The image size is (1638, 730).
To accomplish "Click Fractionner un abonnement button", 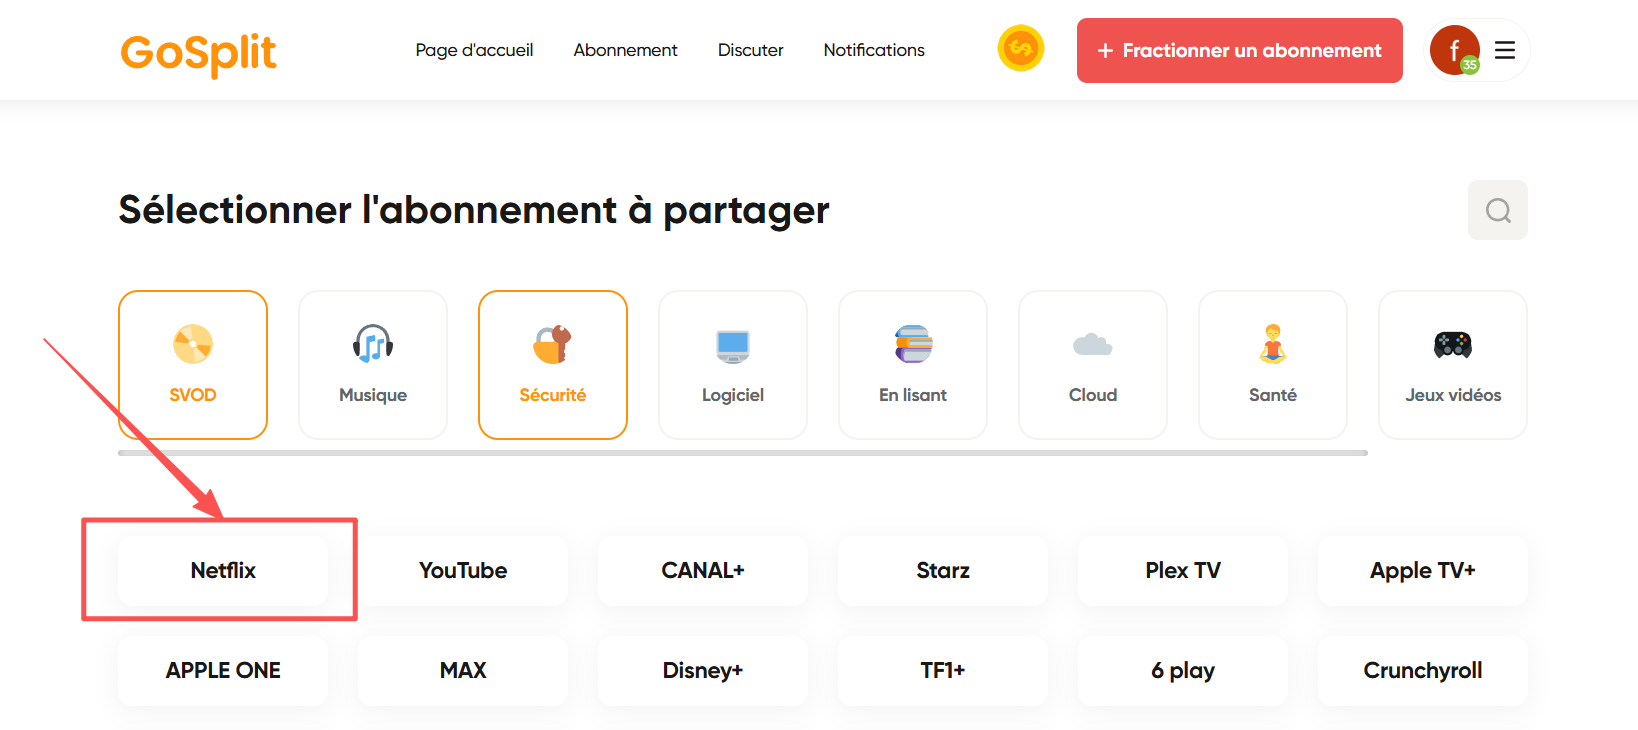I will [x=1239, y=50].
